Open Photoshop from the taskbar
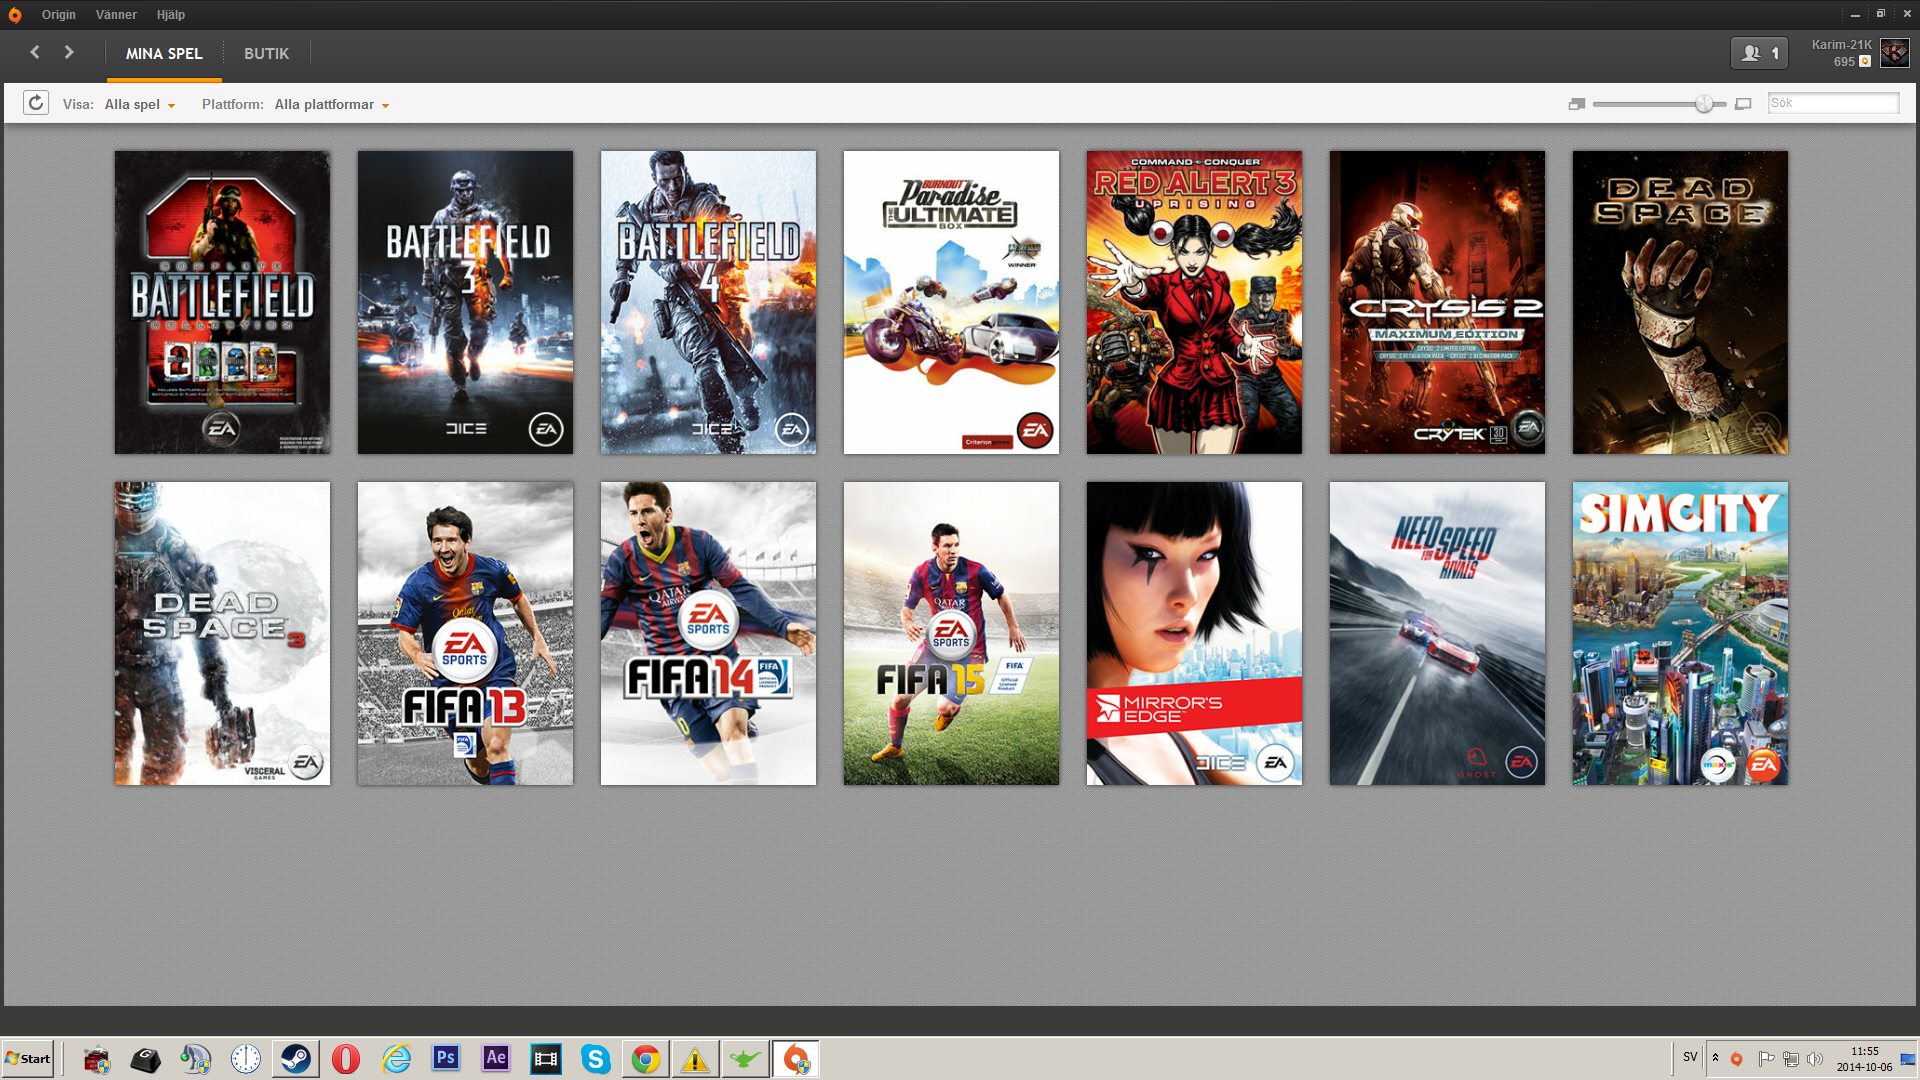The image size is (1920, 1080). tap(446, 1059)
